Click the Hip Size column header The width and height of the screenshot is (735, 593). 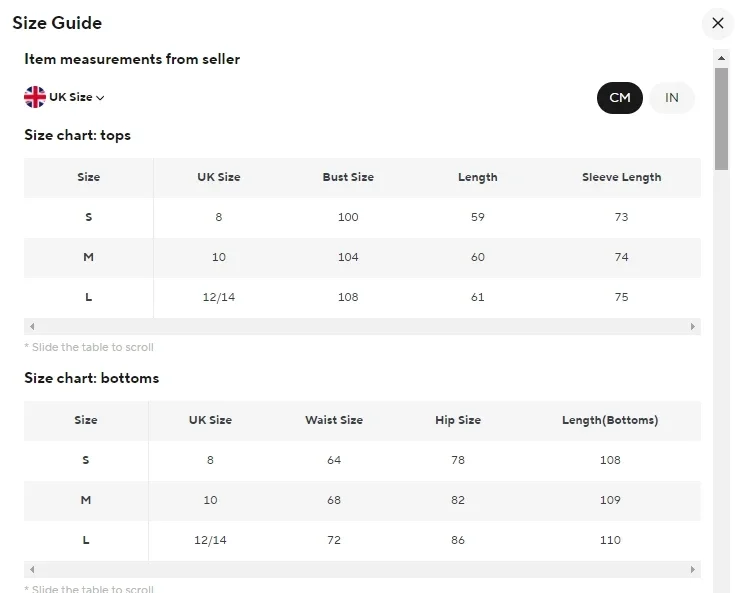(x=458, y=420)
